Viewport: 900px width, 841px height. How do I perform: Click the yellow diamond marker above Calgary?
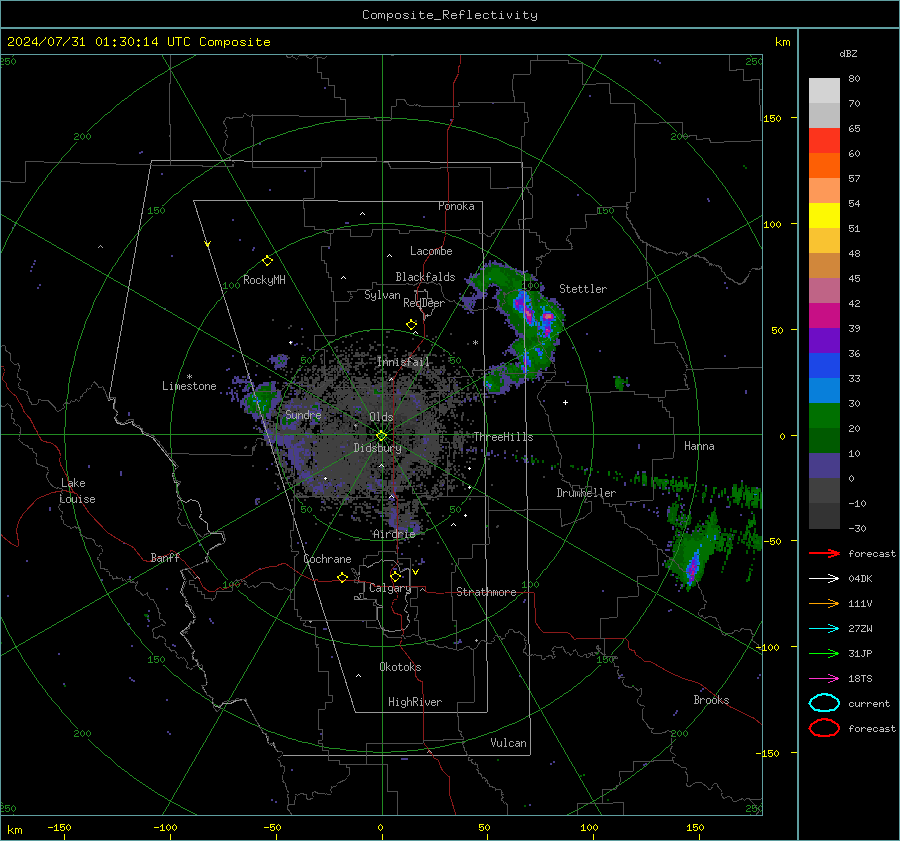(x=395, y=576)
